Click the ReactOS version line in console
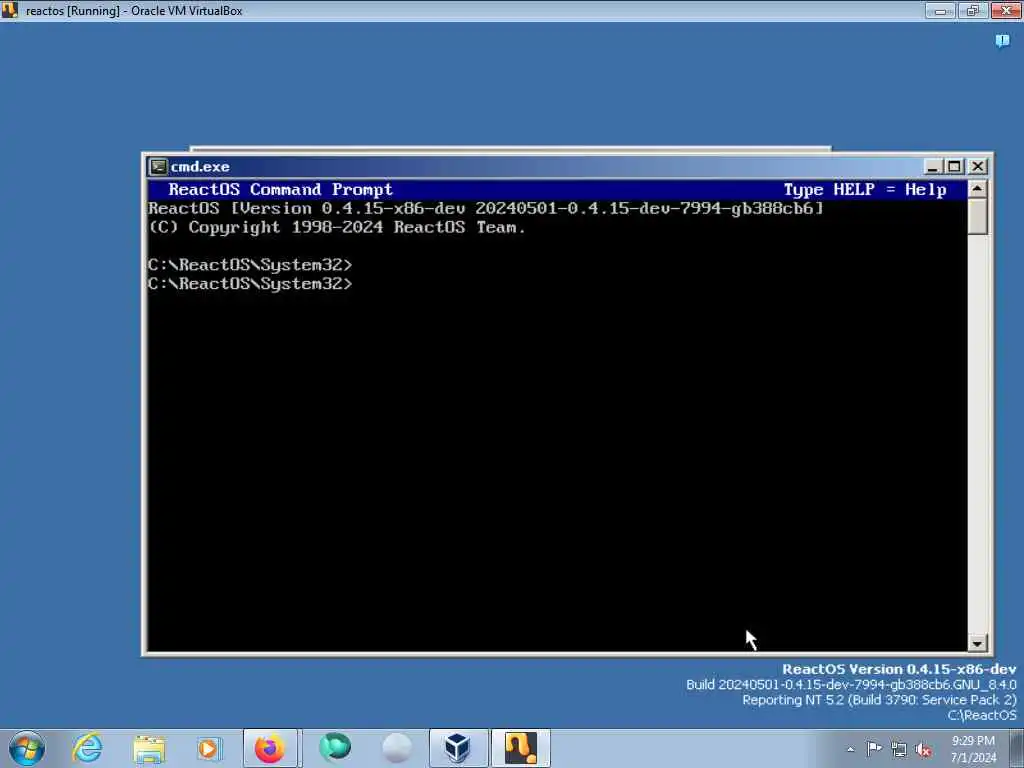This screenshot has height=768, width=1024. (x=486, y=208)
